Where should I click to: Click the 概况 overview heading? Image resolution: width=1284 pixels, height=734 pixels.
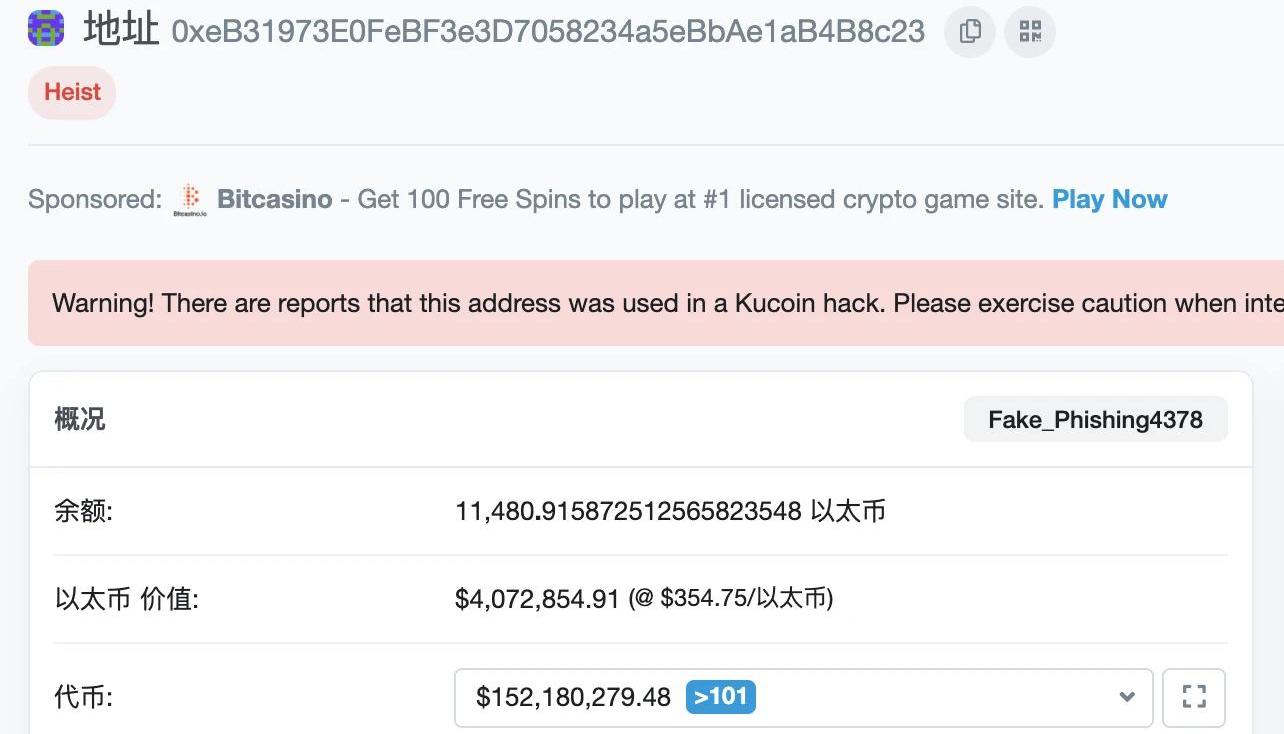[x=80, y=419]
